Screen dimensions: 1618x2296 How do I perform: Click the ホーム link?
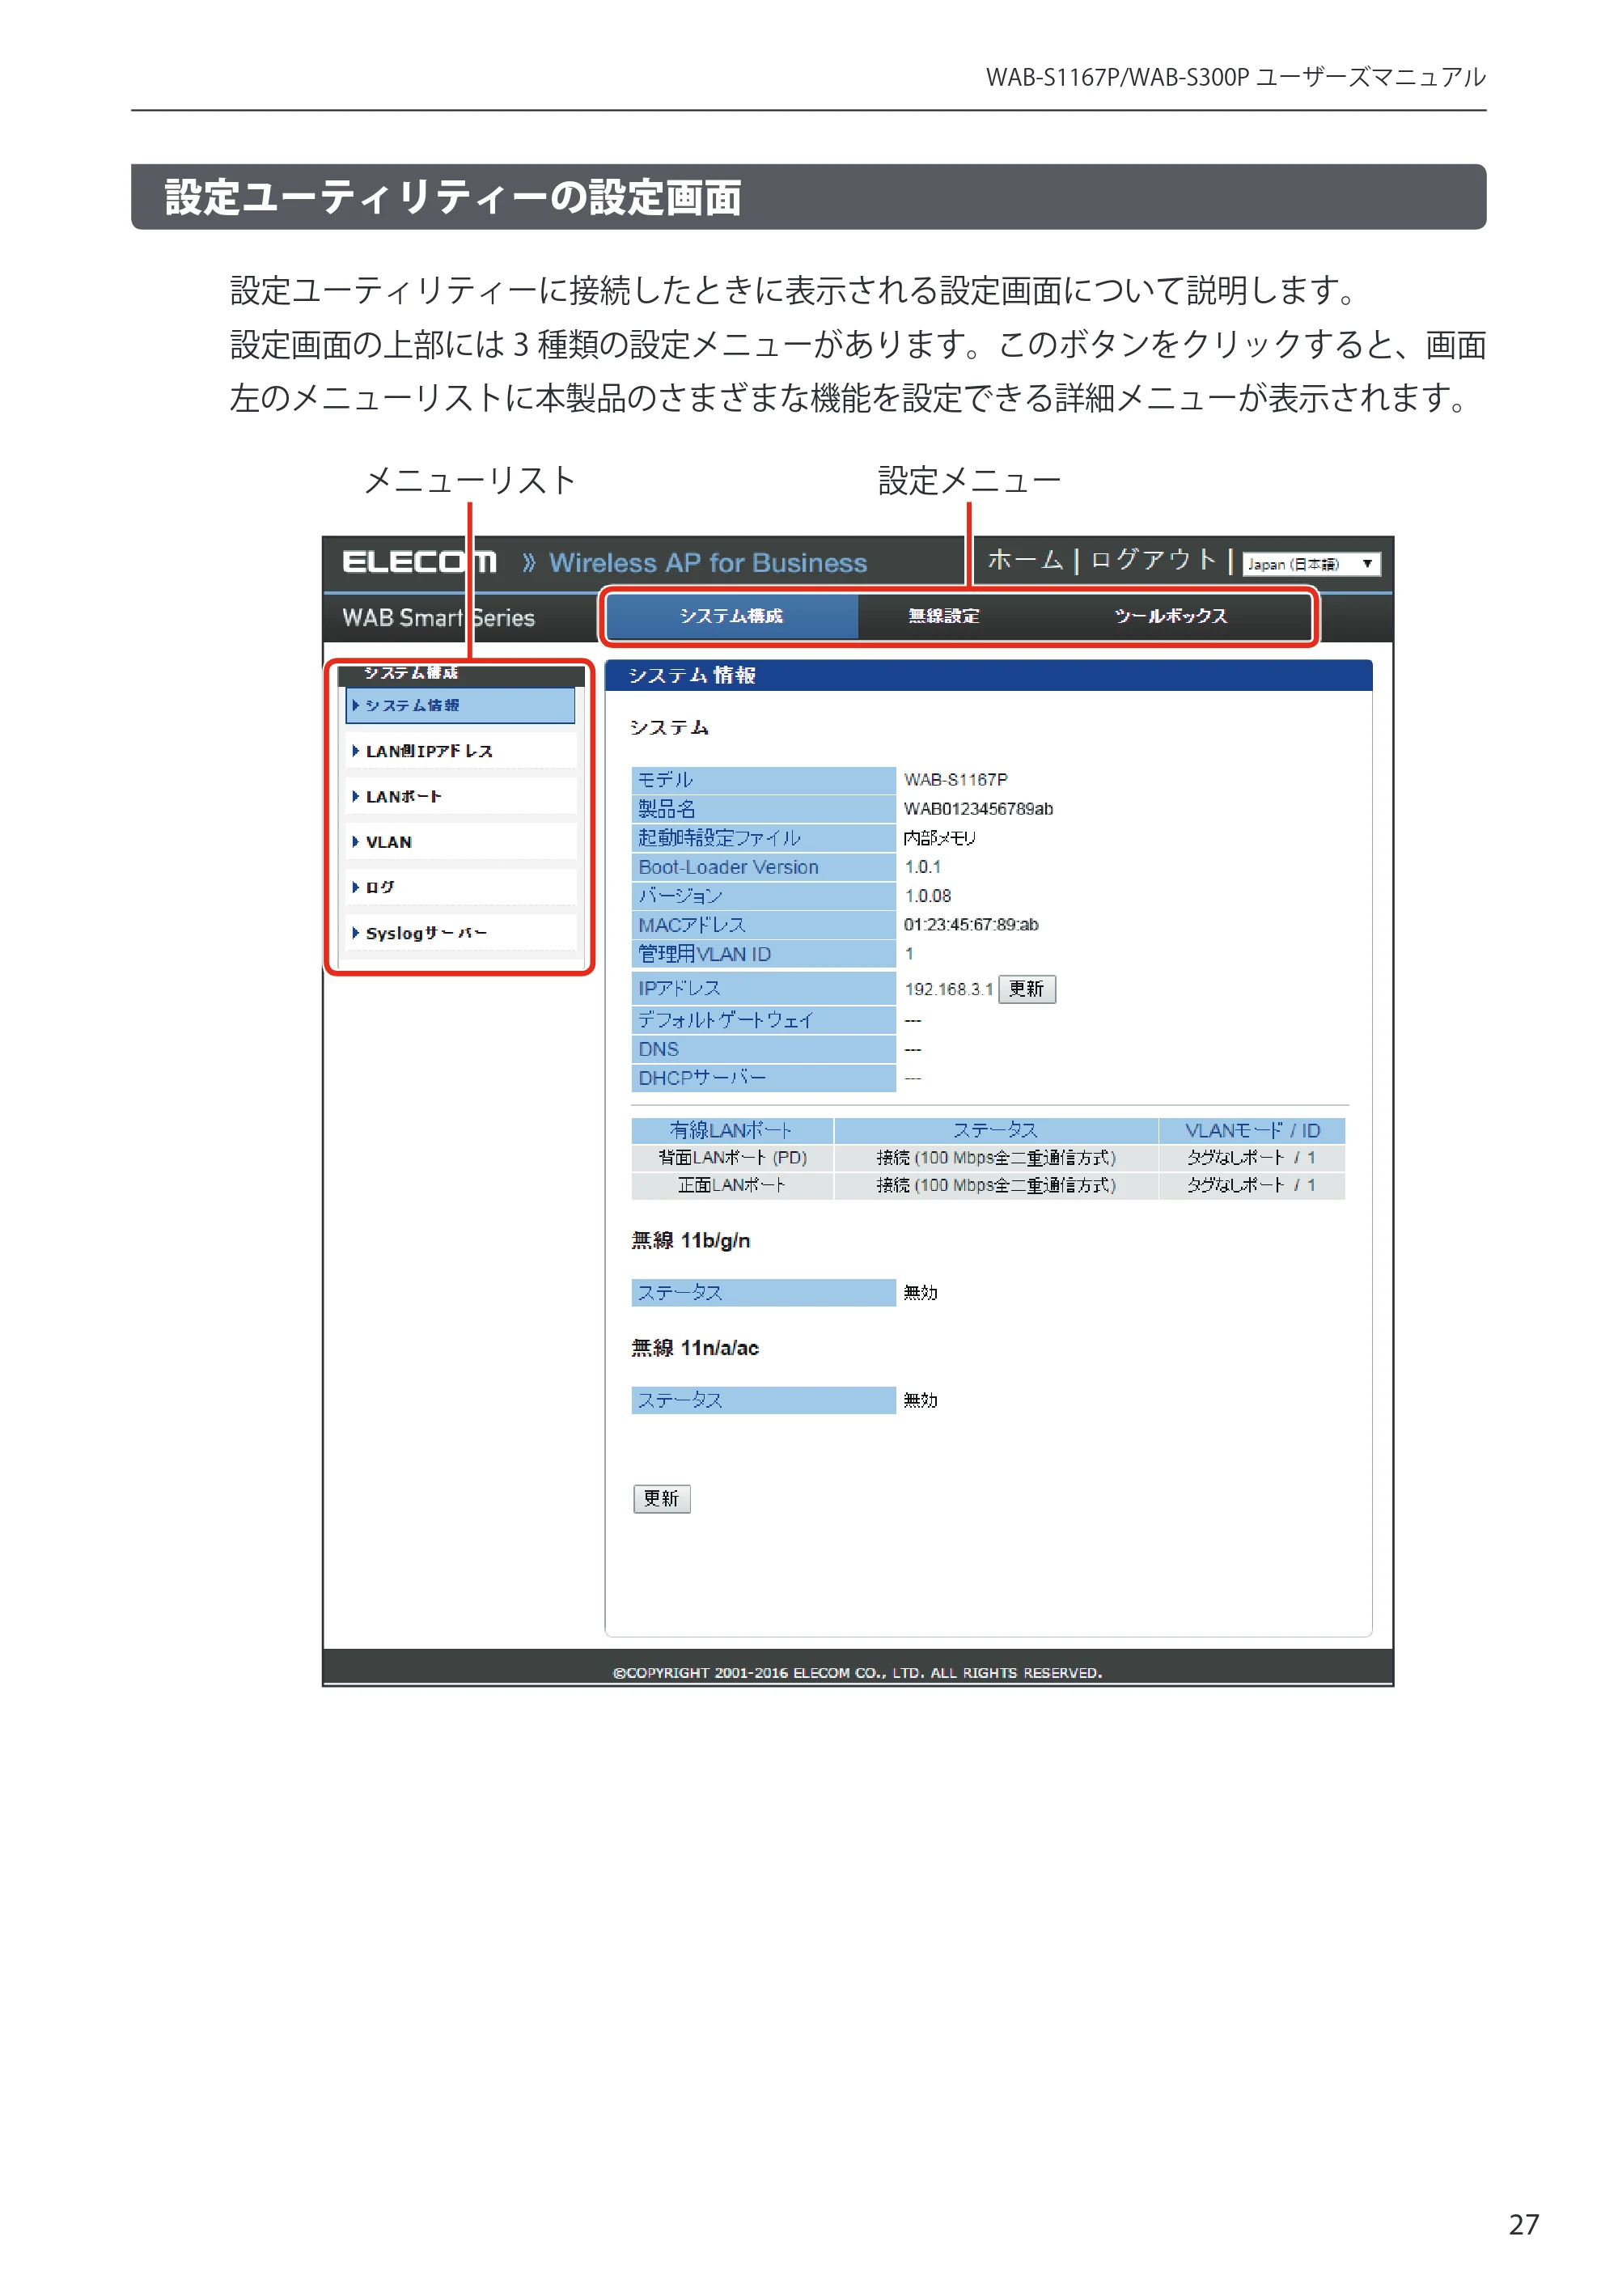click(x=1024, y=559)
